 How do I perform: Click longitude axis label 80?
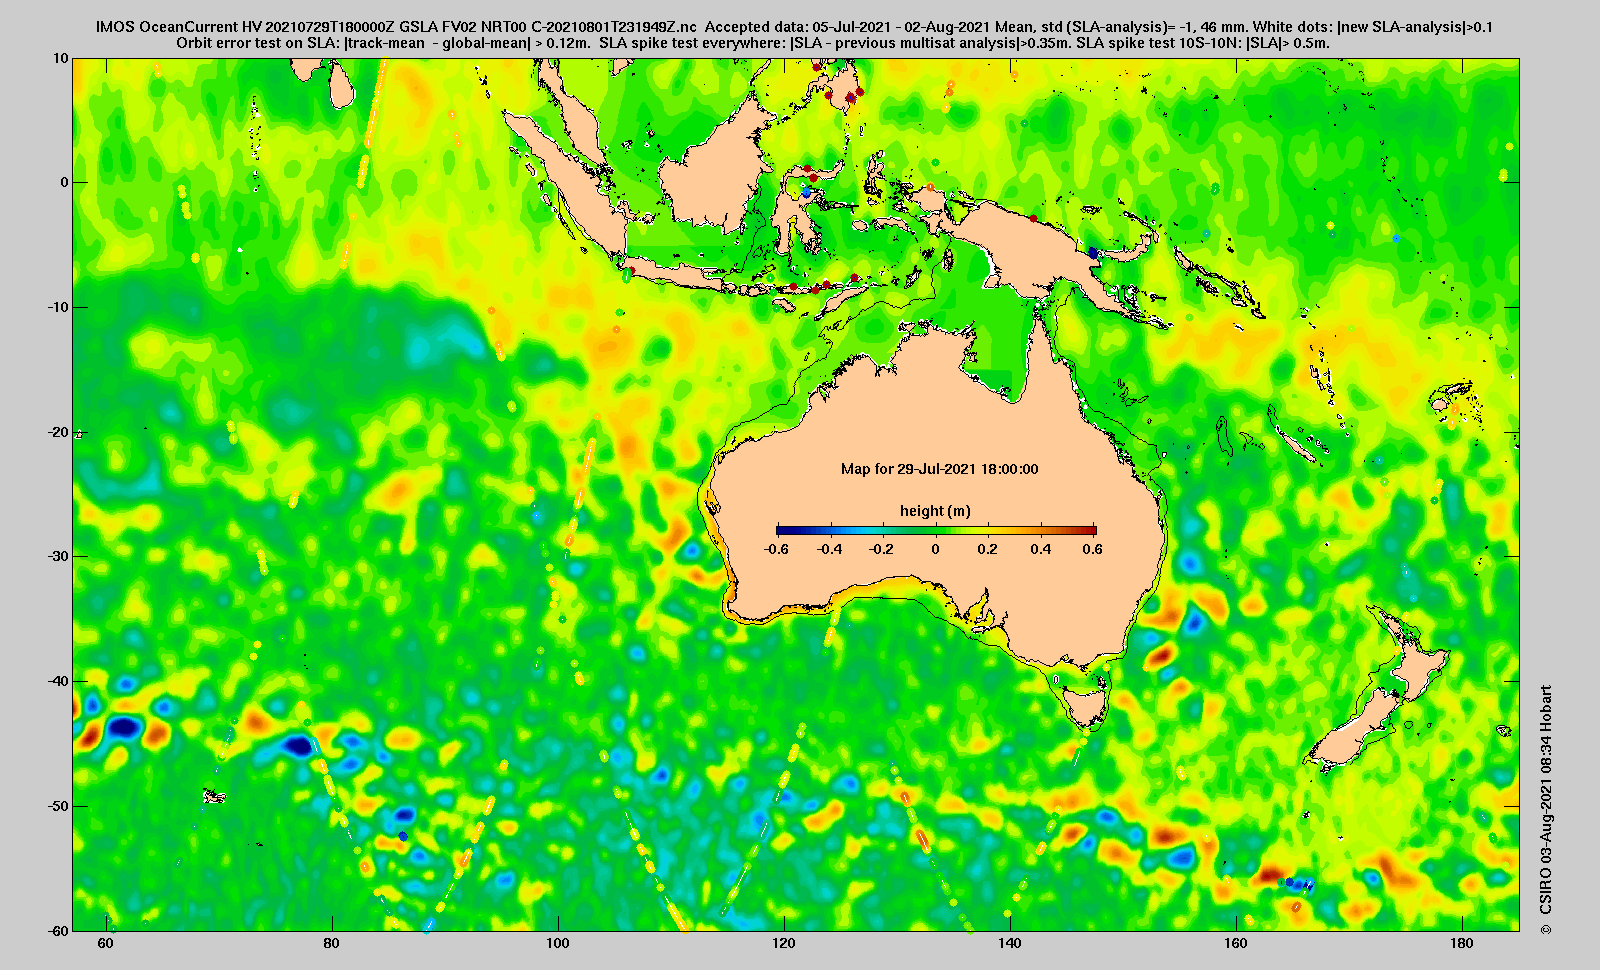(x=332, y=943)
